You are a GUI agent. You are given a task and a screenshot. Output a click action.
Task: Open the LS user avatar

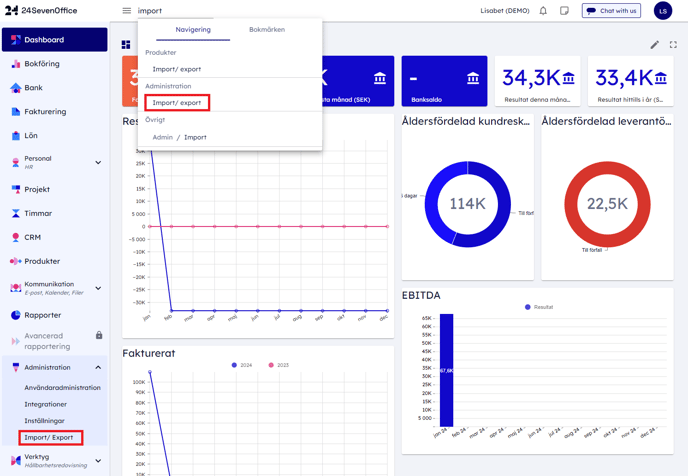[x=663, y=11]
